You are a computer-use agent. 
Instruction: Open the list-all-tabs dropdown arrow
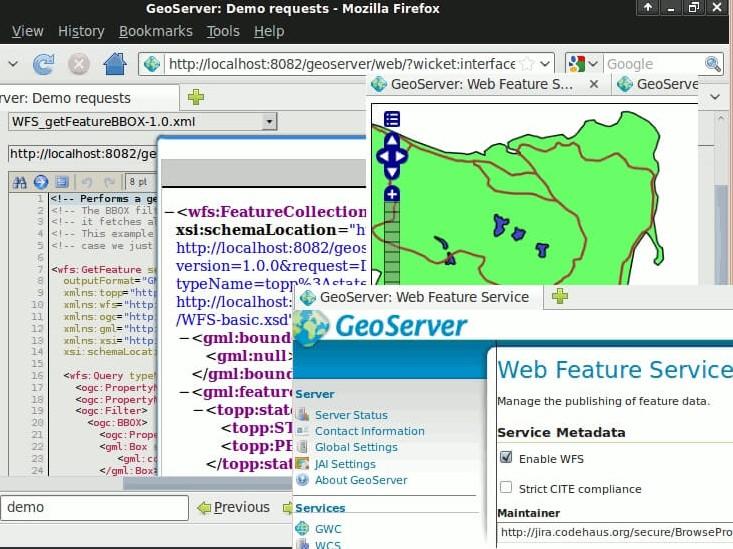[715, 97]
